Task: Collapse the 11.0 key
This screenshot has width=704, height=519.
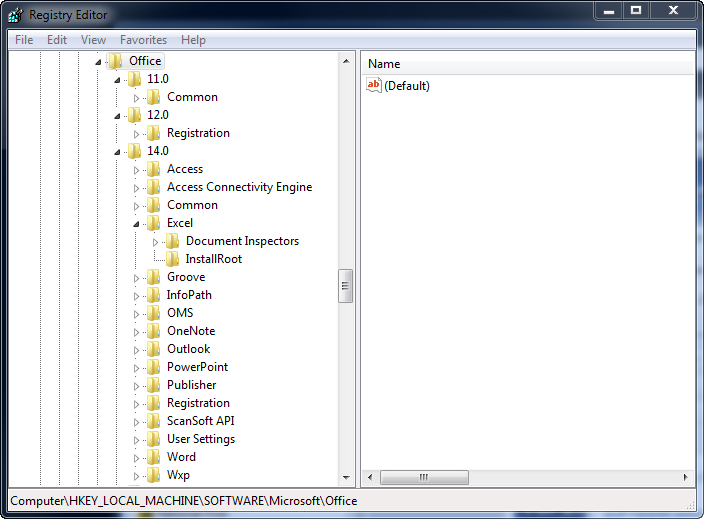Action: (117, 80)
